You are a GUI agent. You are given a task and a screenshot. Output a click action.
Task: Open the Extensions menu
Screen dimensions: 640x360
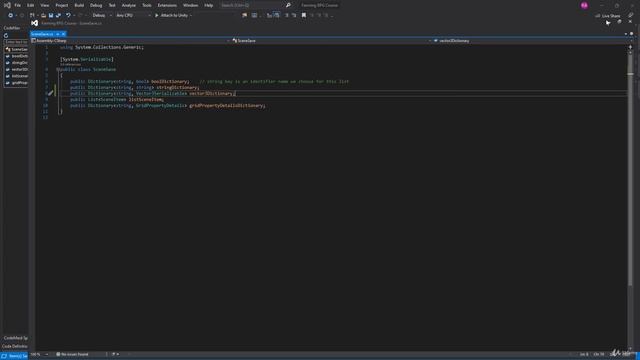(167, 5)
